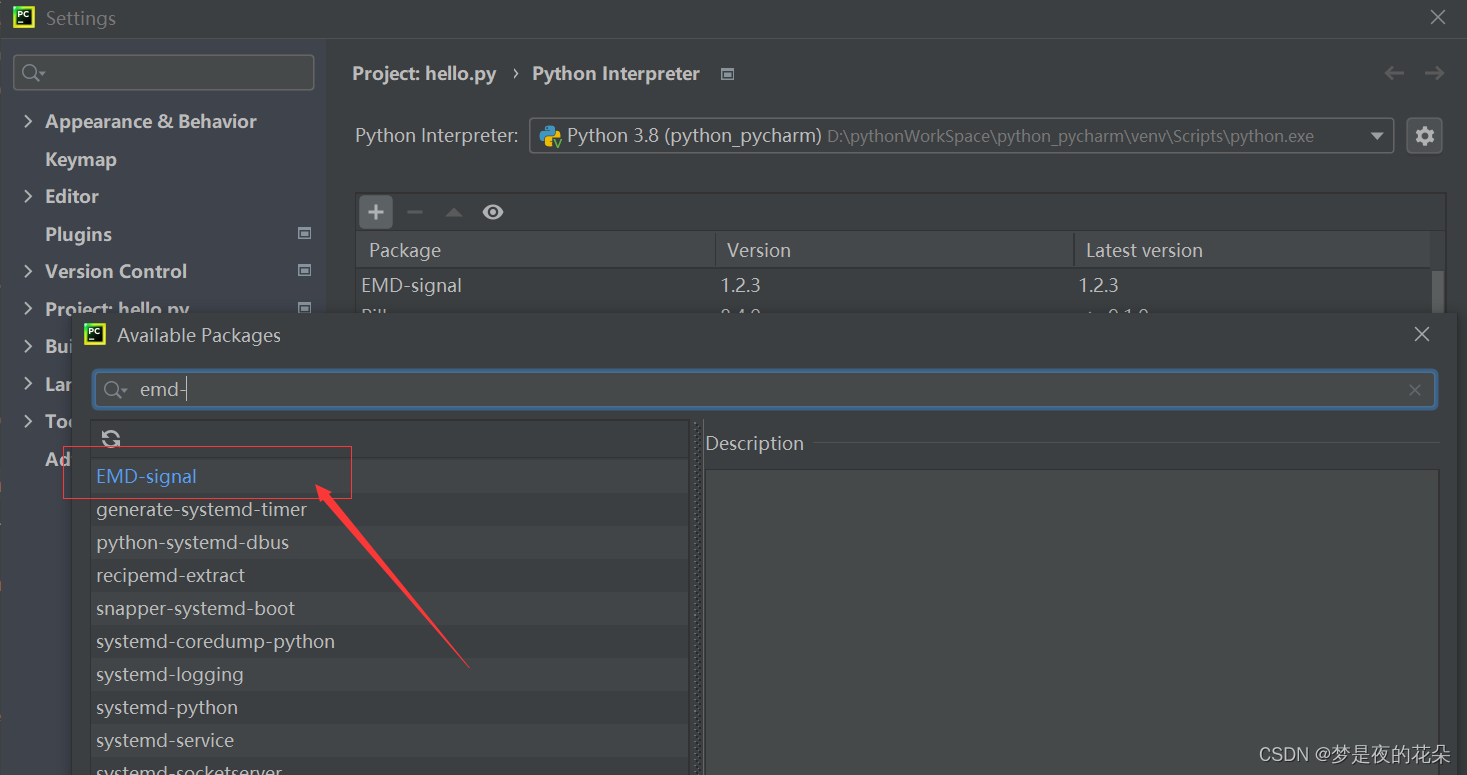Select python-systemd-dbus package
This screenshot has height=775, width=1467.
tap(390, 542)
